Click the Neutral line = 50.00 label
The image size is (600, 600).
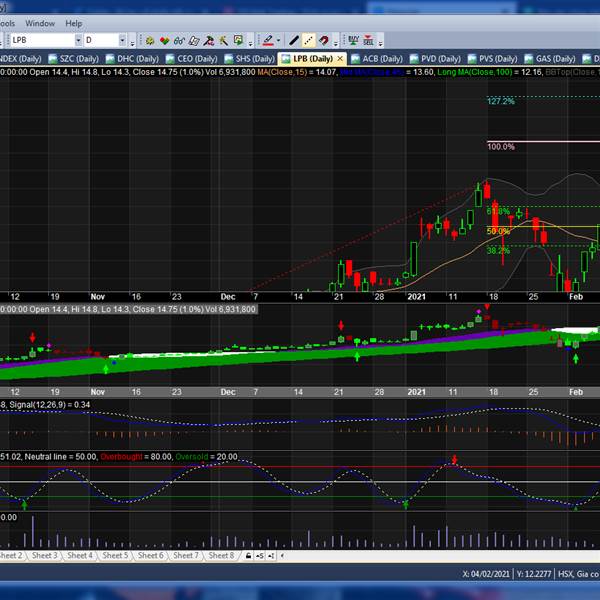tap(61, 457)
